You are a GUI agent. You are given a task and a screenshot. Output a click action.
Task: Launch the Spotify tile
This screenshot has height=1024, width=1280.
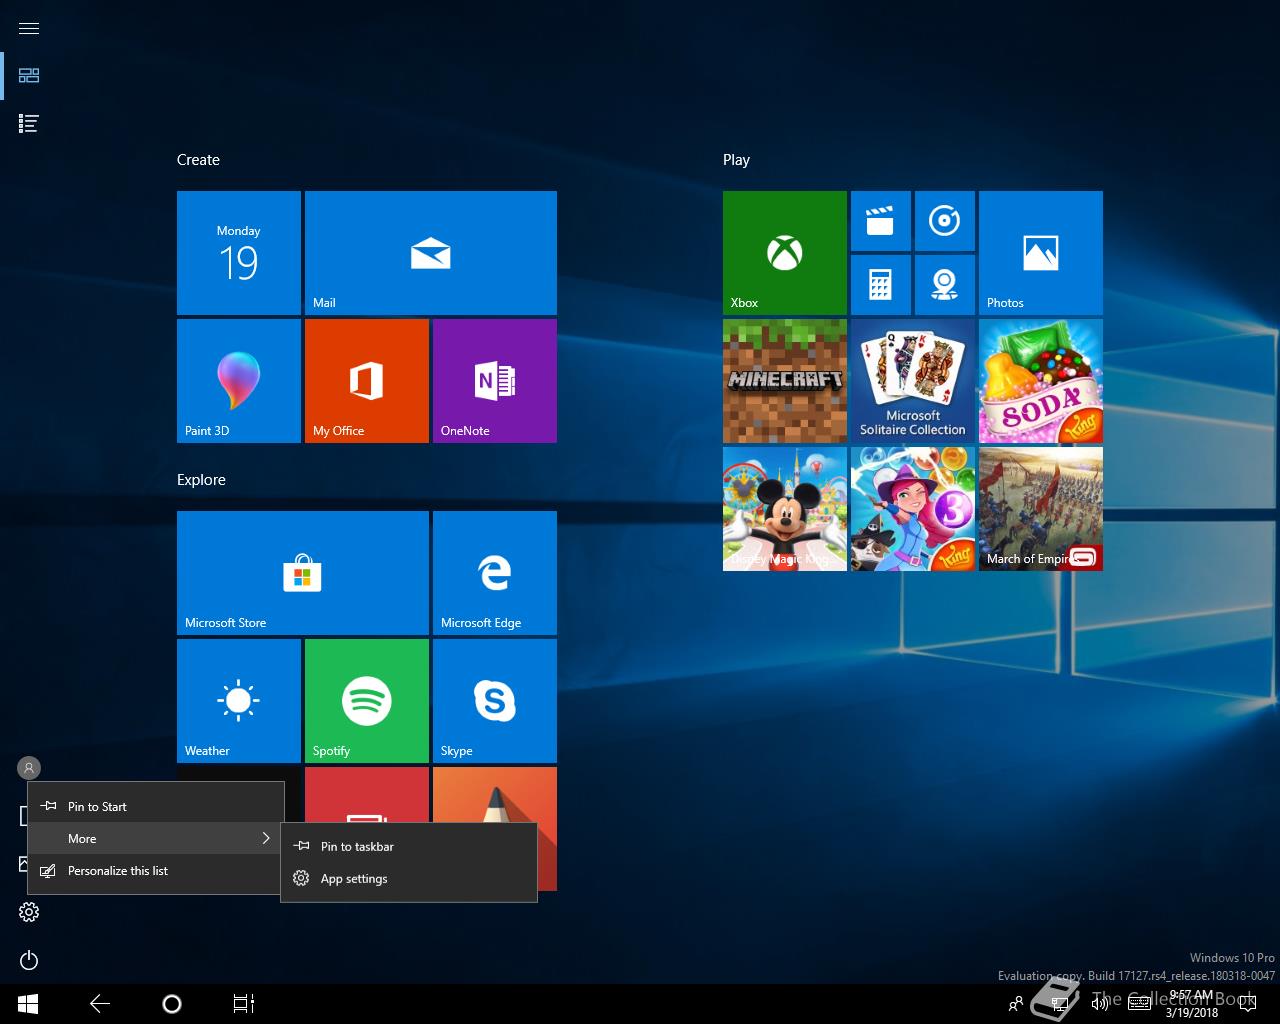coord(367,701)
